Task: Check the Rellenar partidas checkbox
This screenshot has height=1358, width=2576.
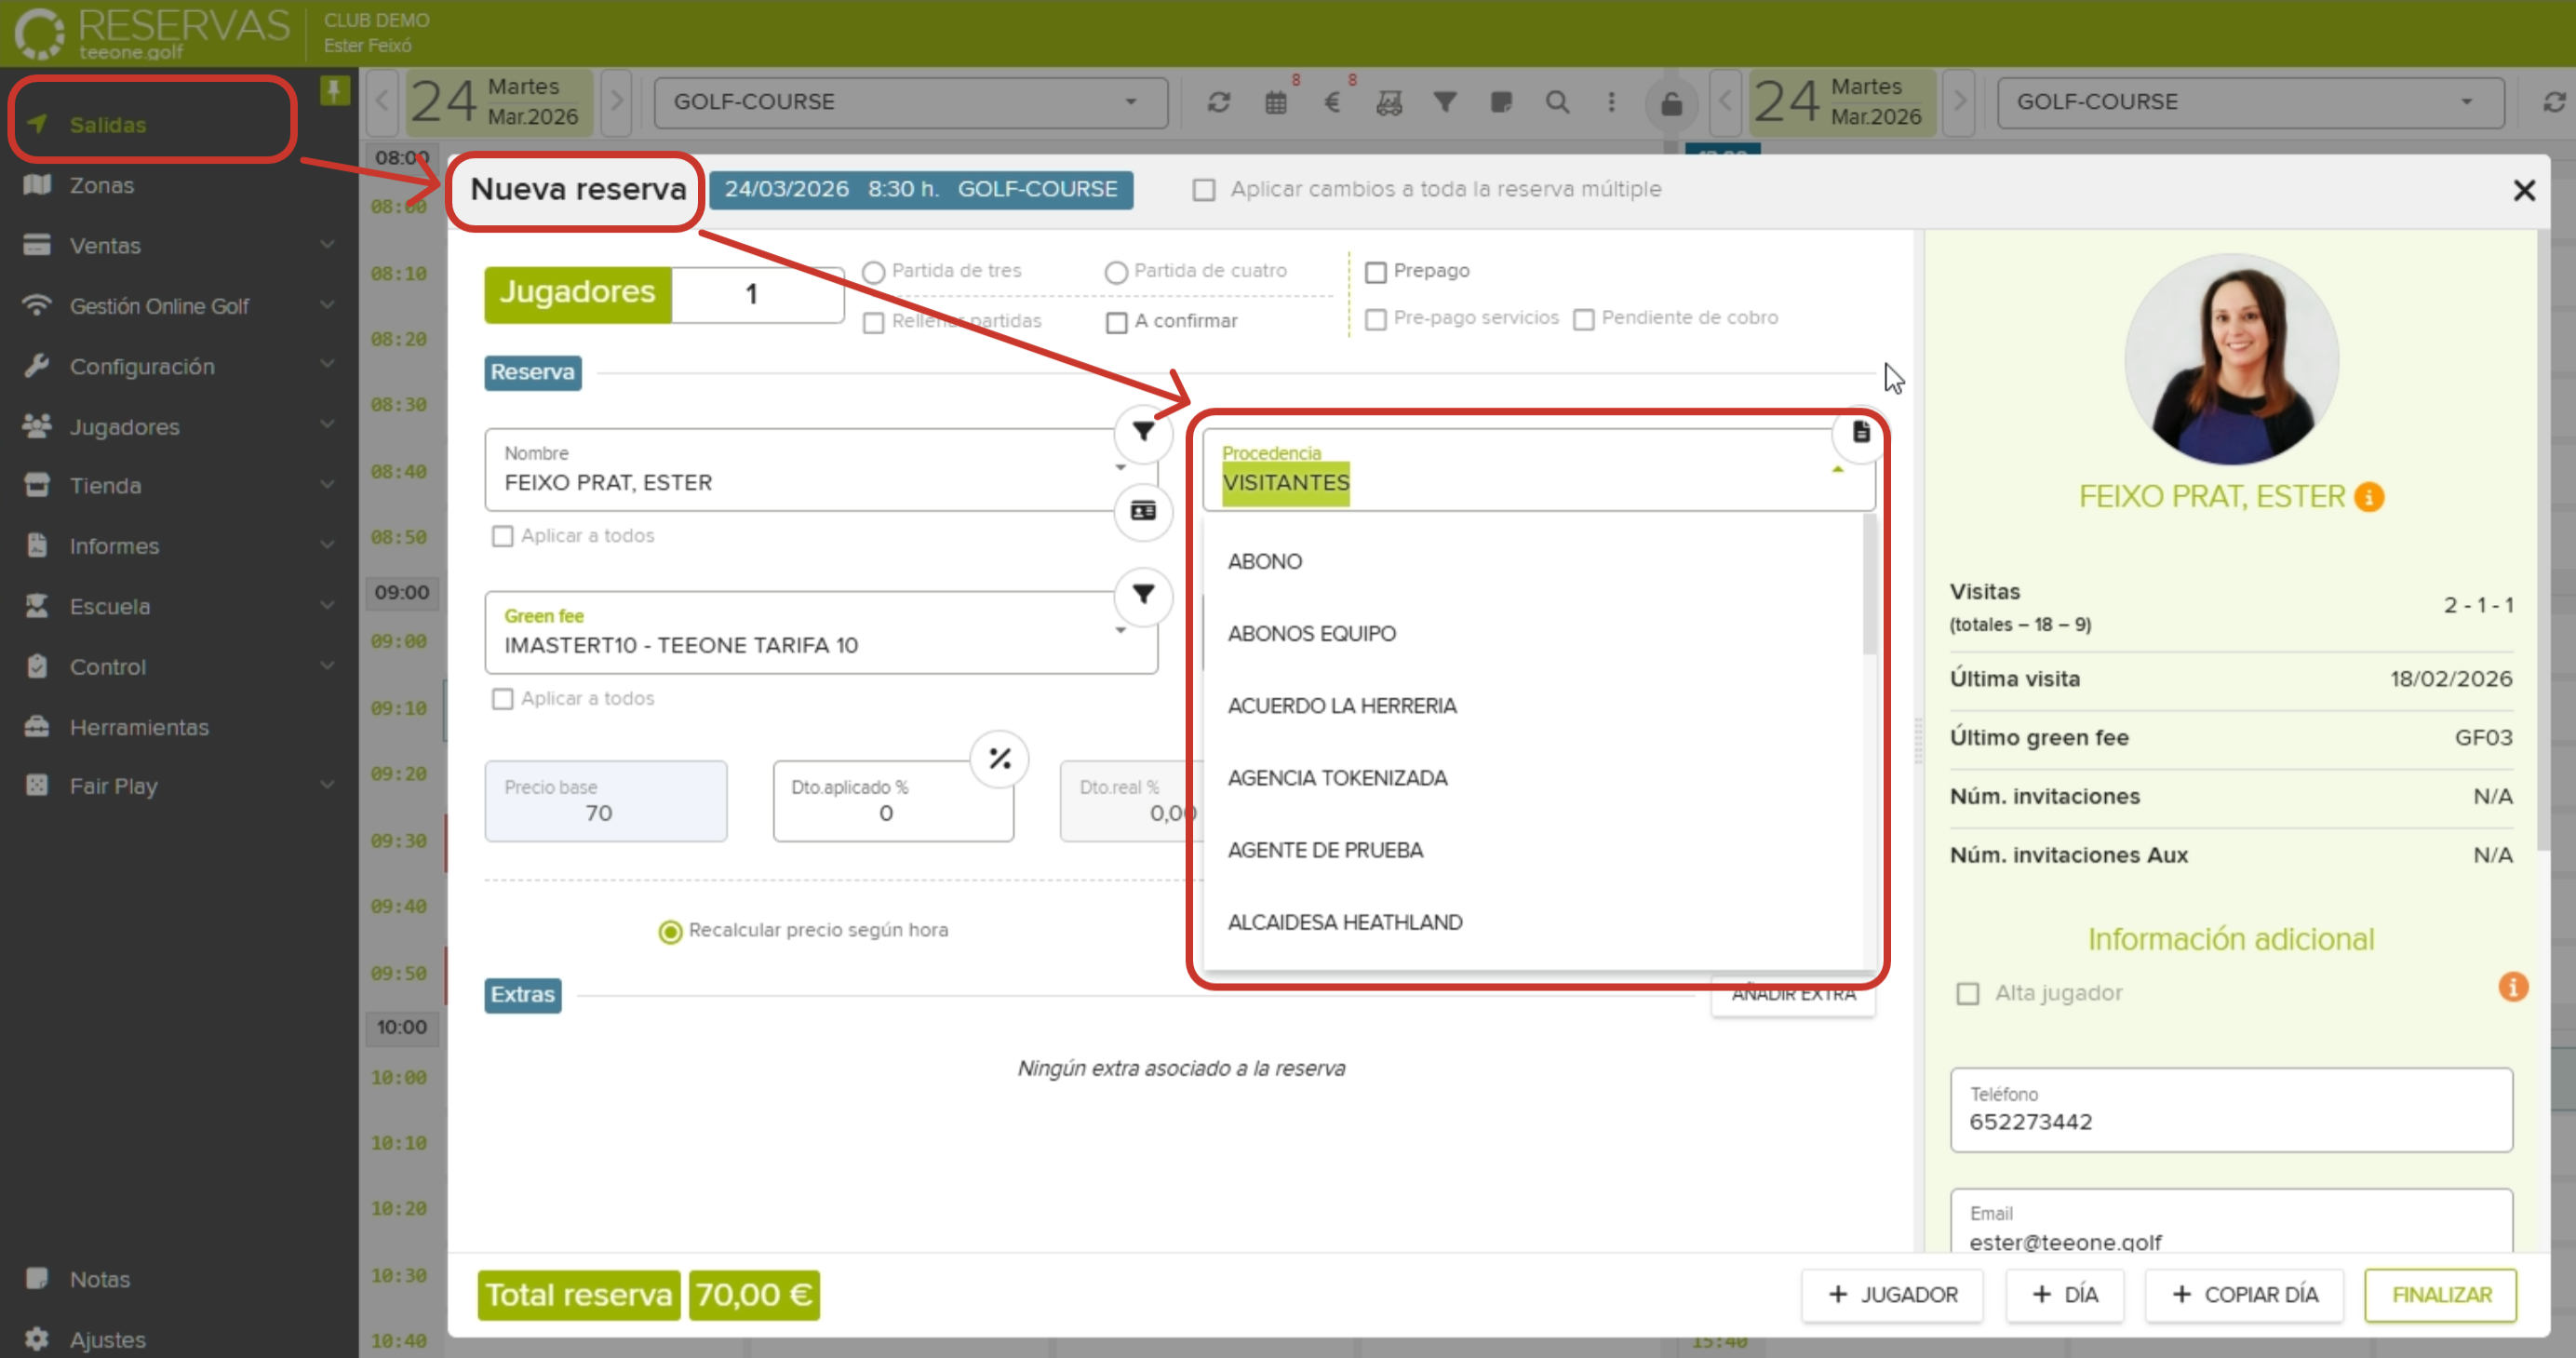Action: [873, 322]
